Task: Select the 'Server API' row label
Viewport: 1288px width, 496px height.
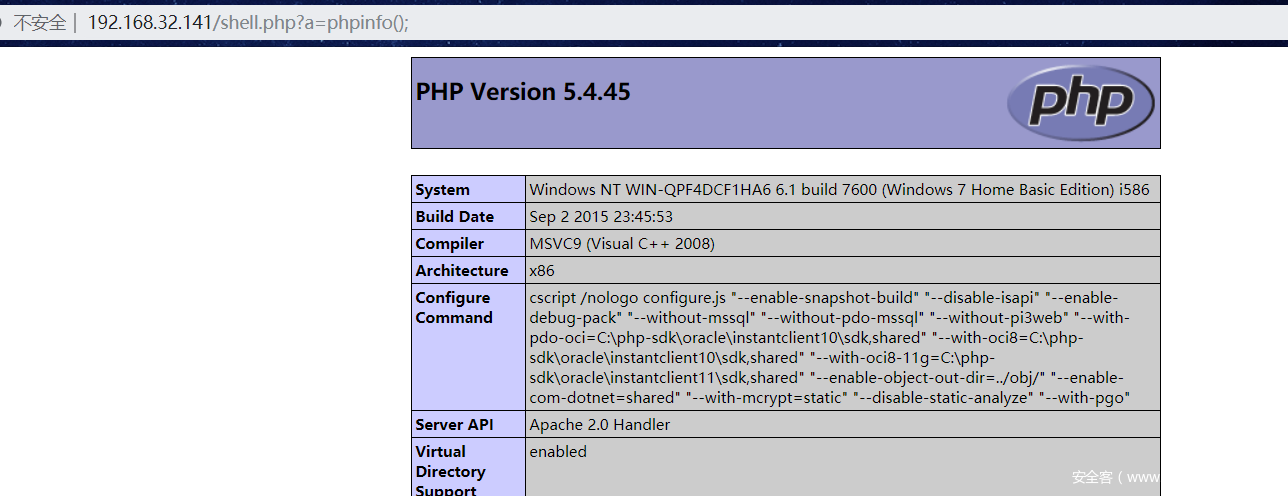Action: tap(455, 425)
